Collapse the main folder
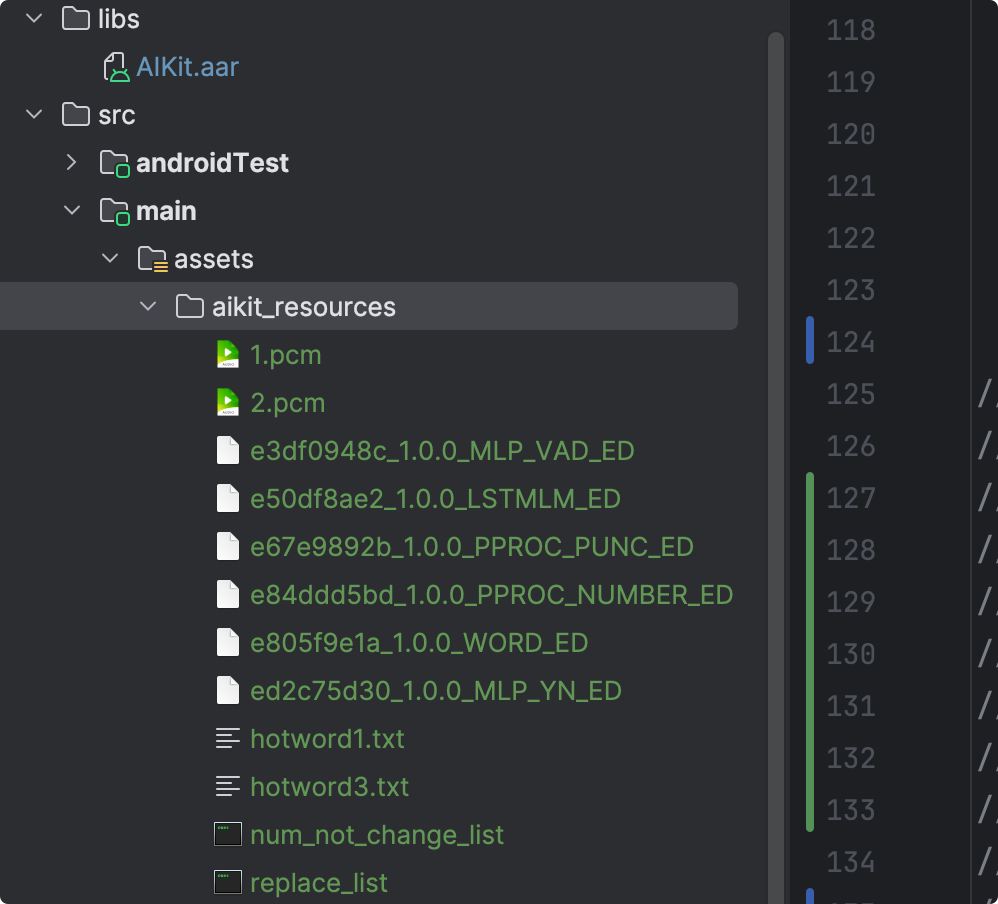This screenshot has width=998, height=904. click(x=71, y=210)
